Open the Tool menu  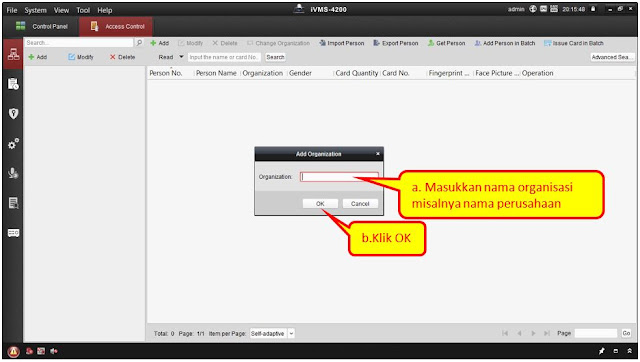tap(83, 10)
